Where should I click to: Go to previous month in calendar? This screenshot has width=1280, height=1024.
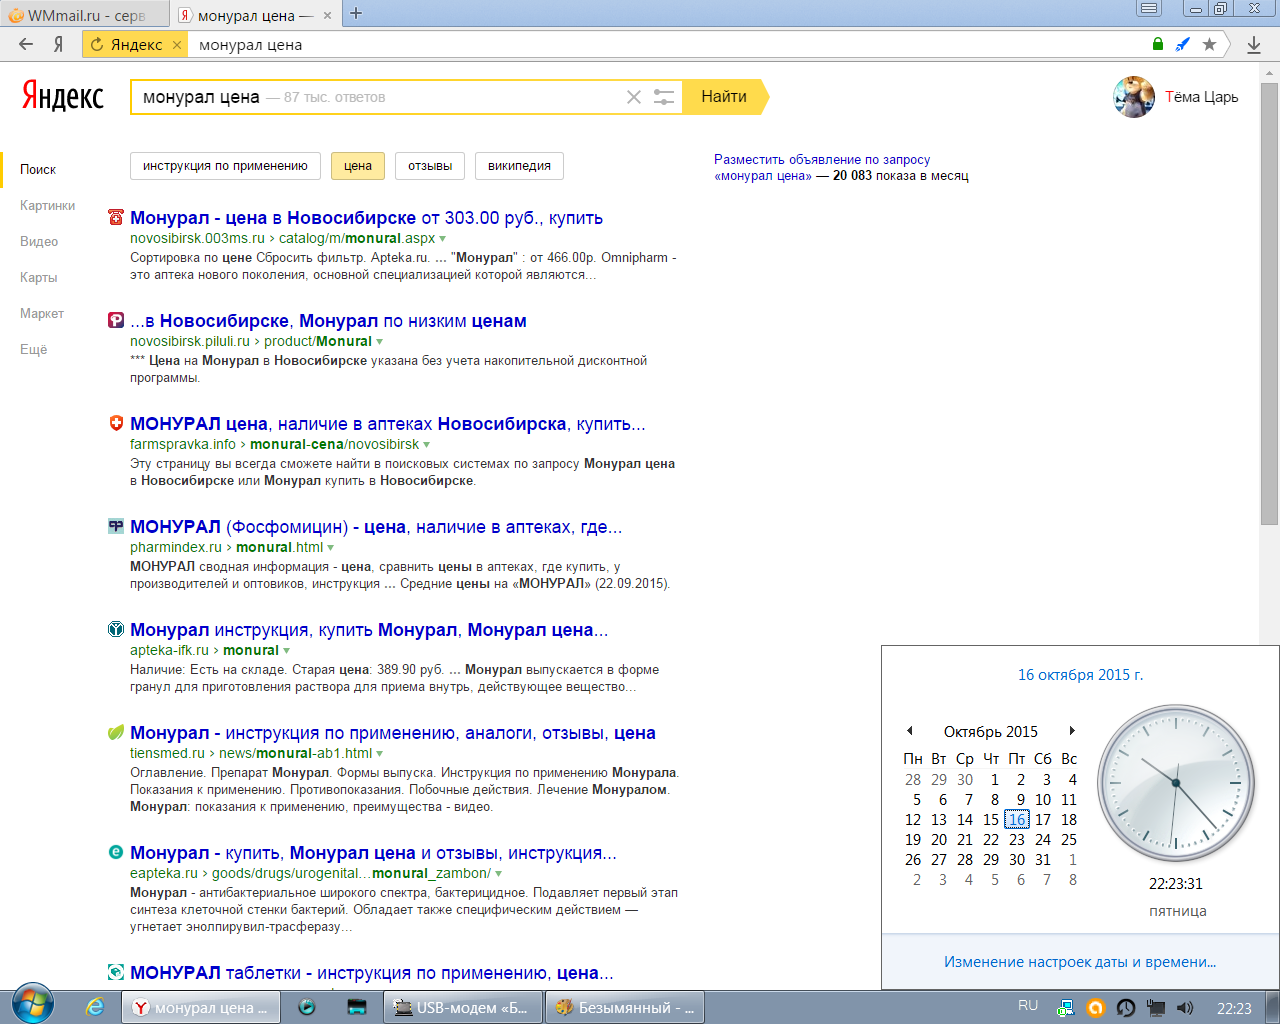910,731
